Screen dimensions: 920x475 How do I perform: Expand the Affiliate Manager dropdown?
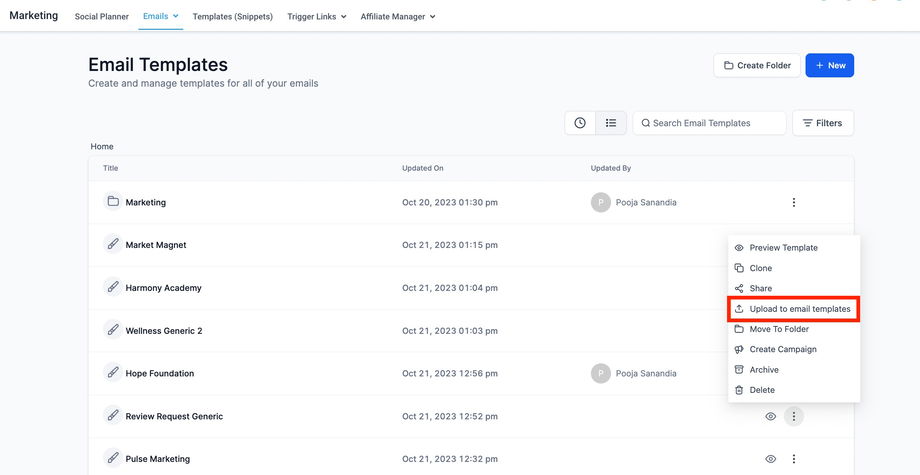[x=398, y=16]
